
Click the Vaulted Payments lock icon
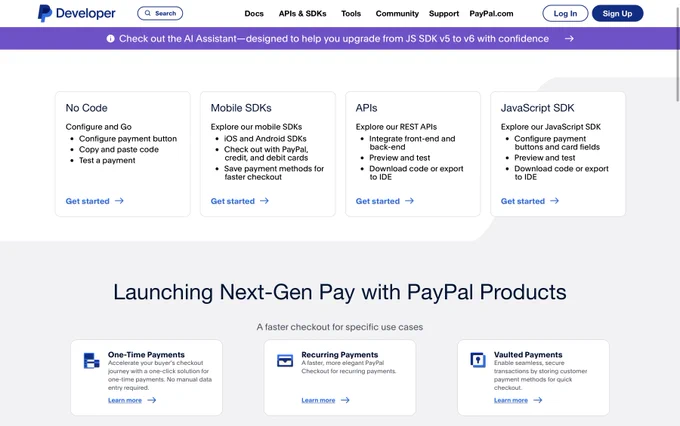click(x=478, y=360)
